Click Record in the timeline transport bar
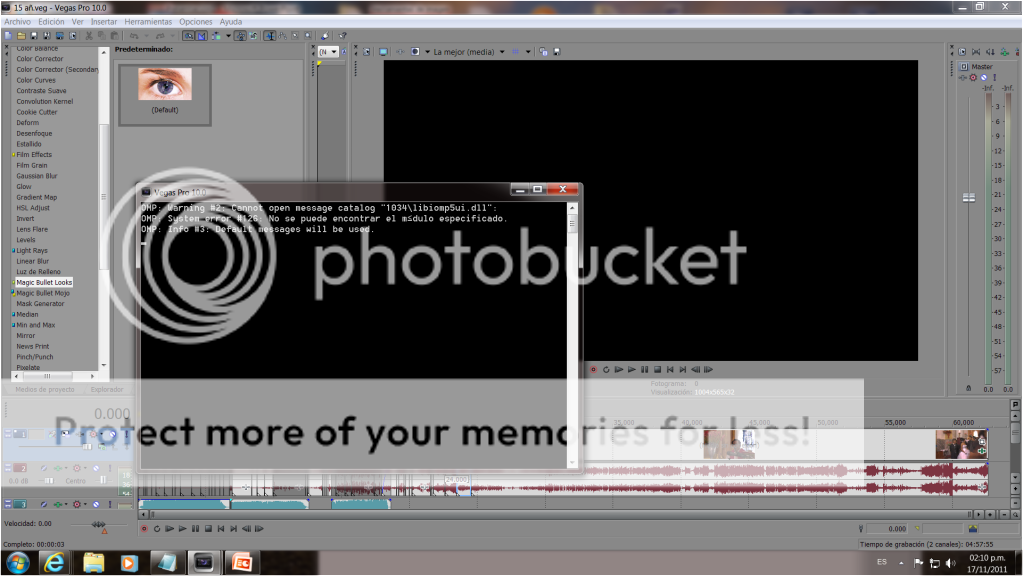1023x576 pixels. [x=144, y=529]
